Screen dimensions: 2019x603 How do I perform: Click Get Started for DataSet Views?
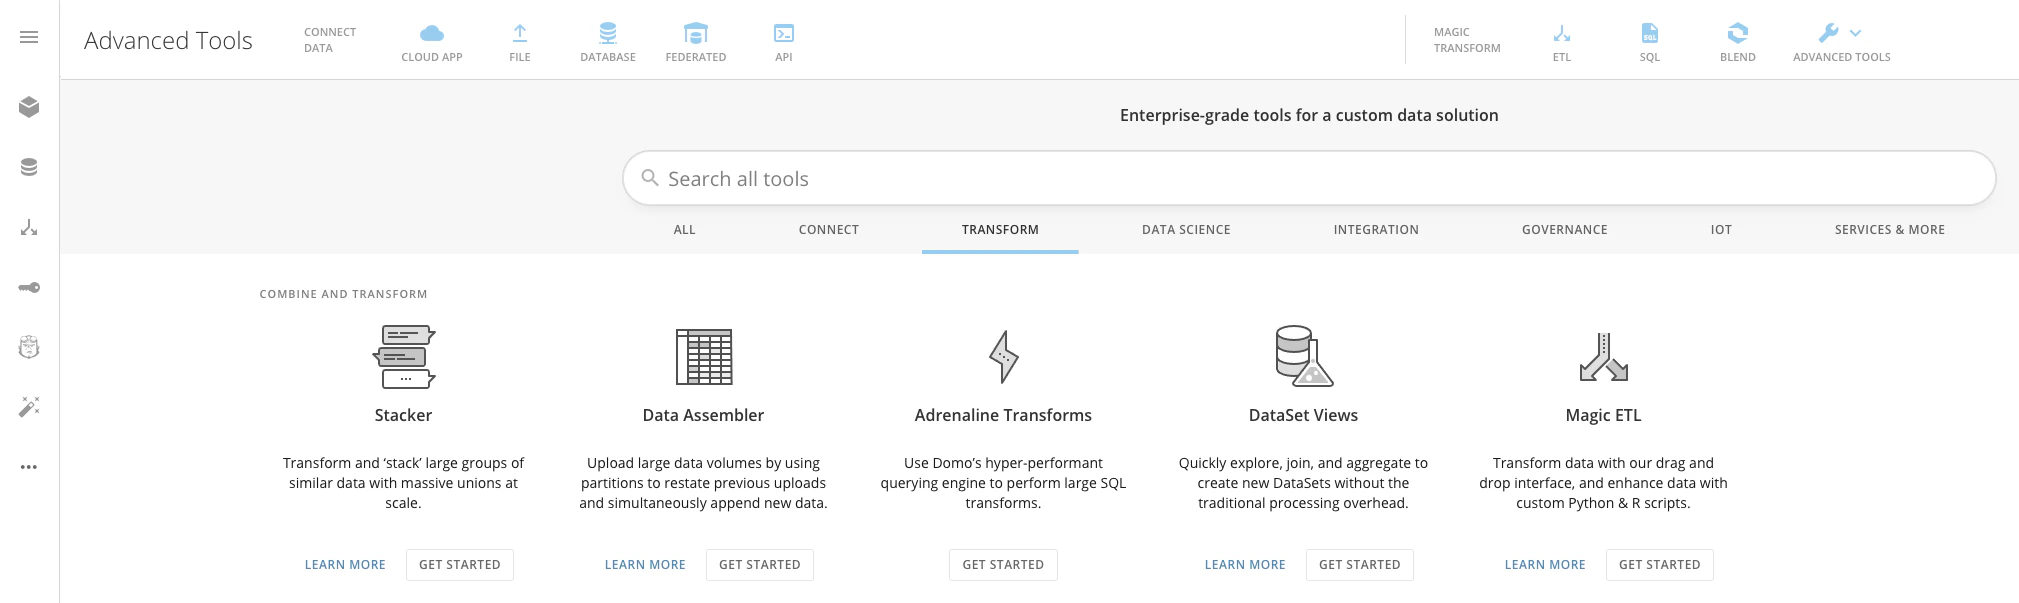(1360, 565)
